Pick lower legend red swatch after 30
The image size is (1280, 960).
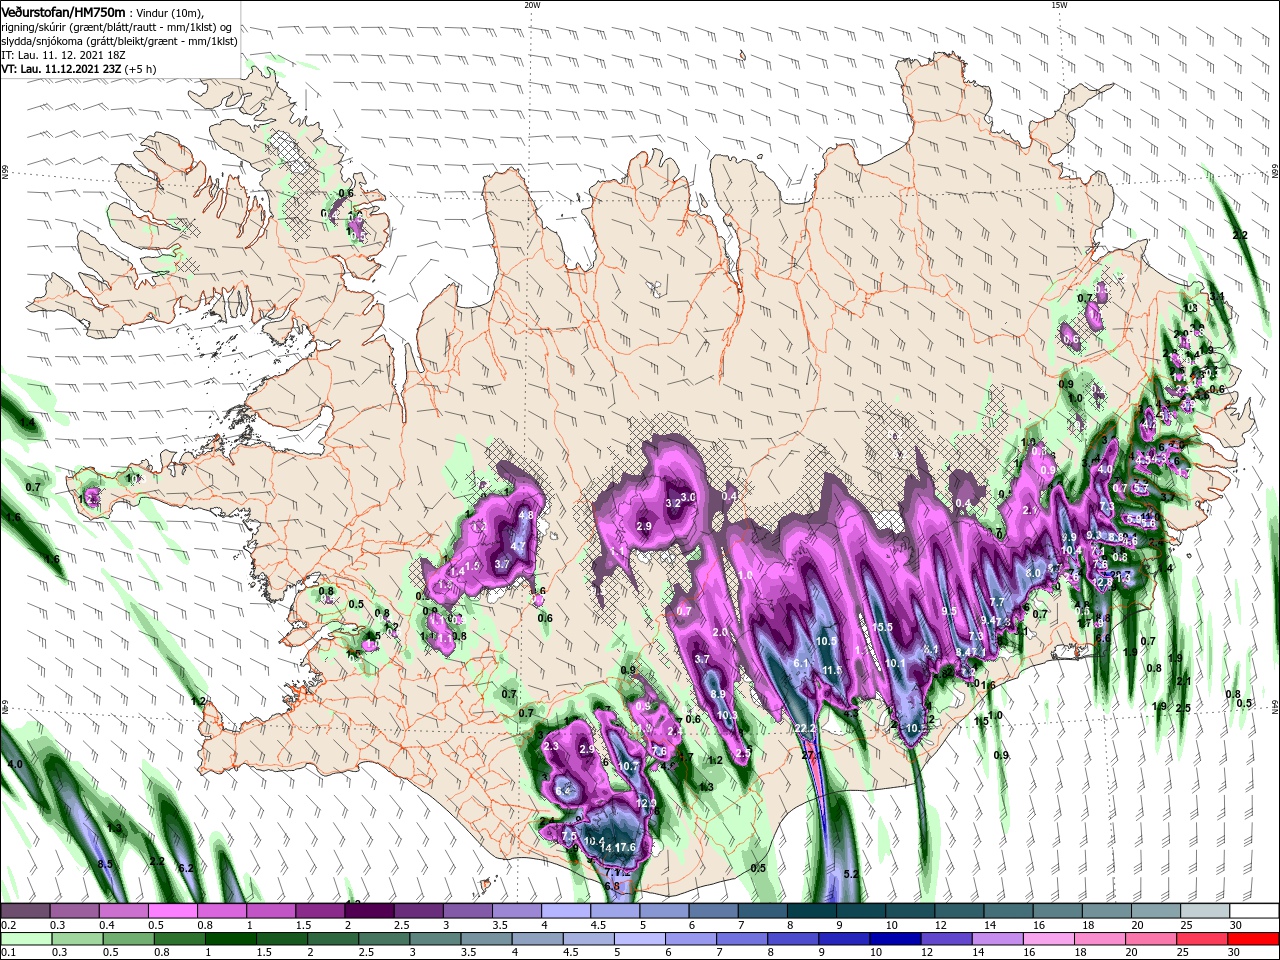(x=1255, y=939)
